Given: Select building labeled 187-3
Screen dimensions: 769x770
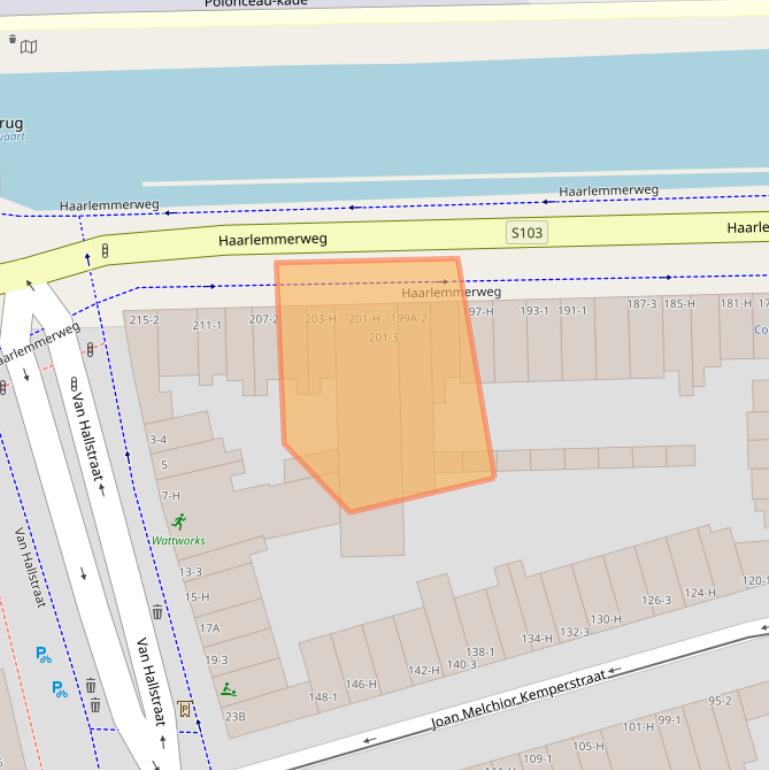Looking at the screenshot, I should (x=642, y=304).
